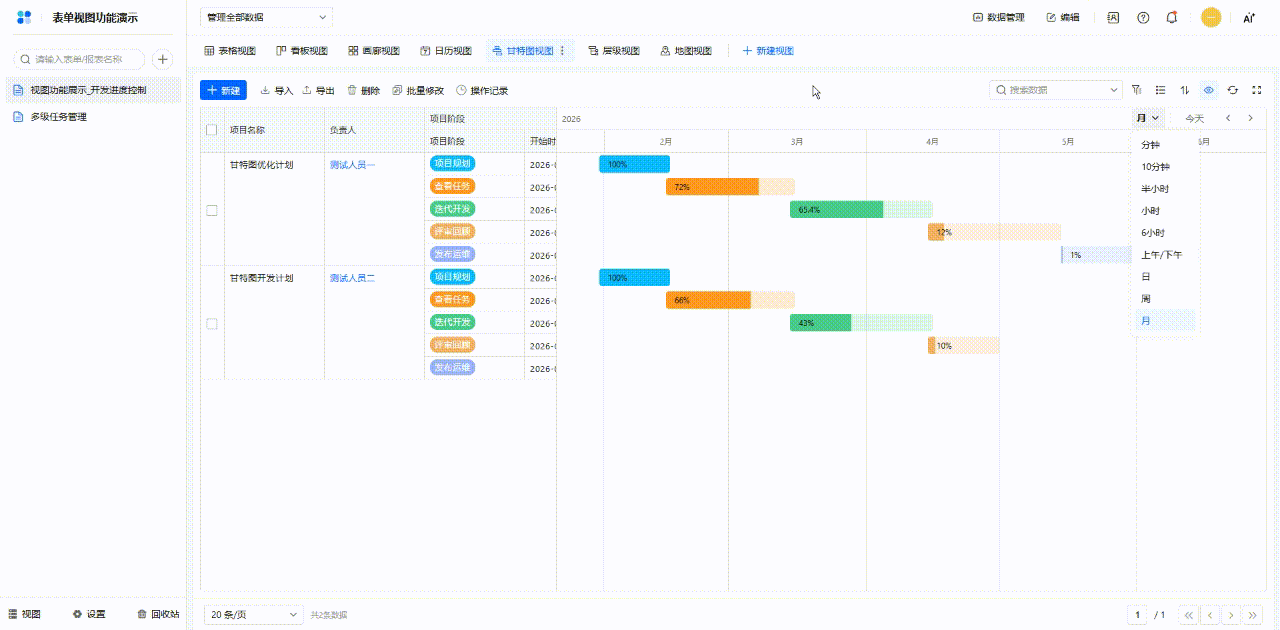
Task: Launch the AI assistant icon
Action: point(1249,17)
